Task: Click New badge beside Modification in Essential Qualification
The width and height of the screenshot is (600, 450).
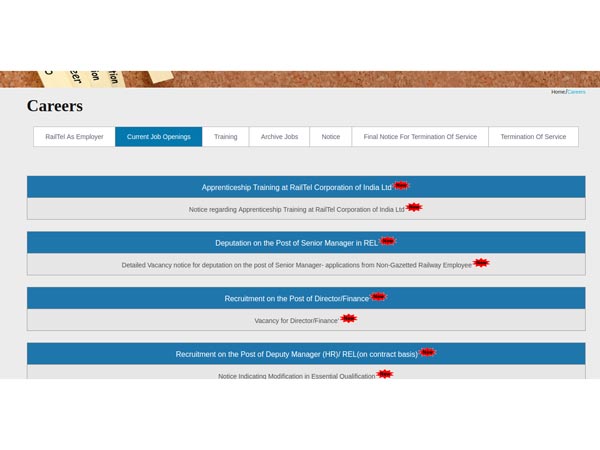Action: coord(385,374)
